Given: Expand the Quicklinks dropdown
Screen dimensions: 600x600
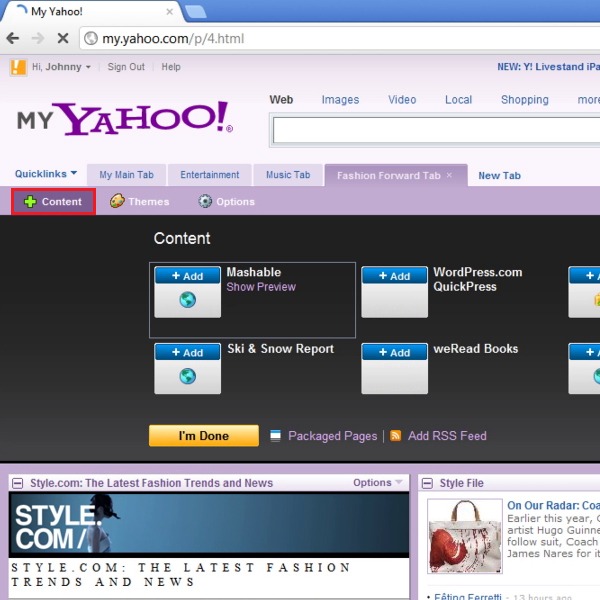Looking at the screenshot, I should [46, 174].
